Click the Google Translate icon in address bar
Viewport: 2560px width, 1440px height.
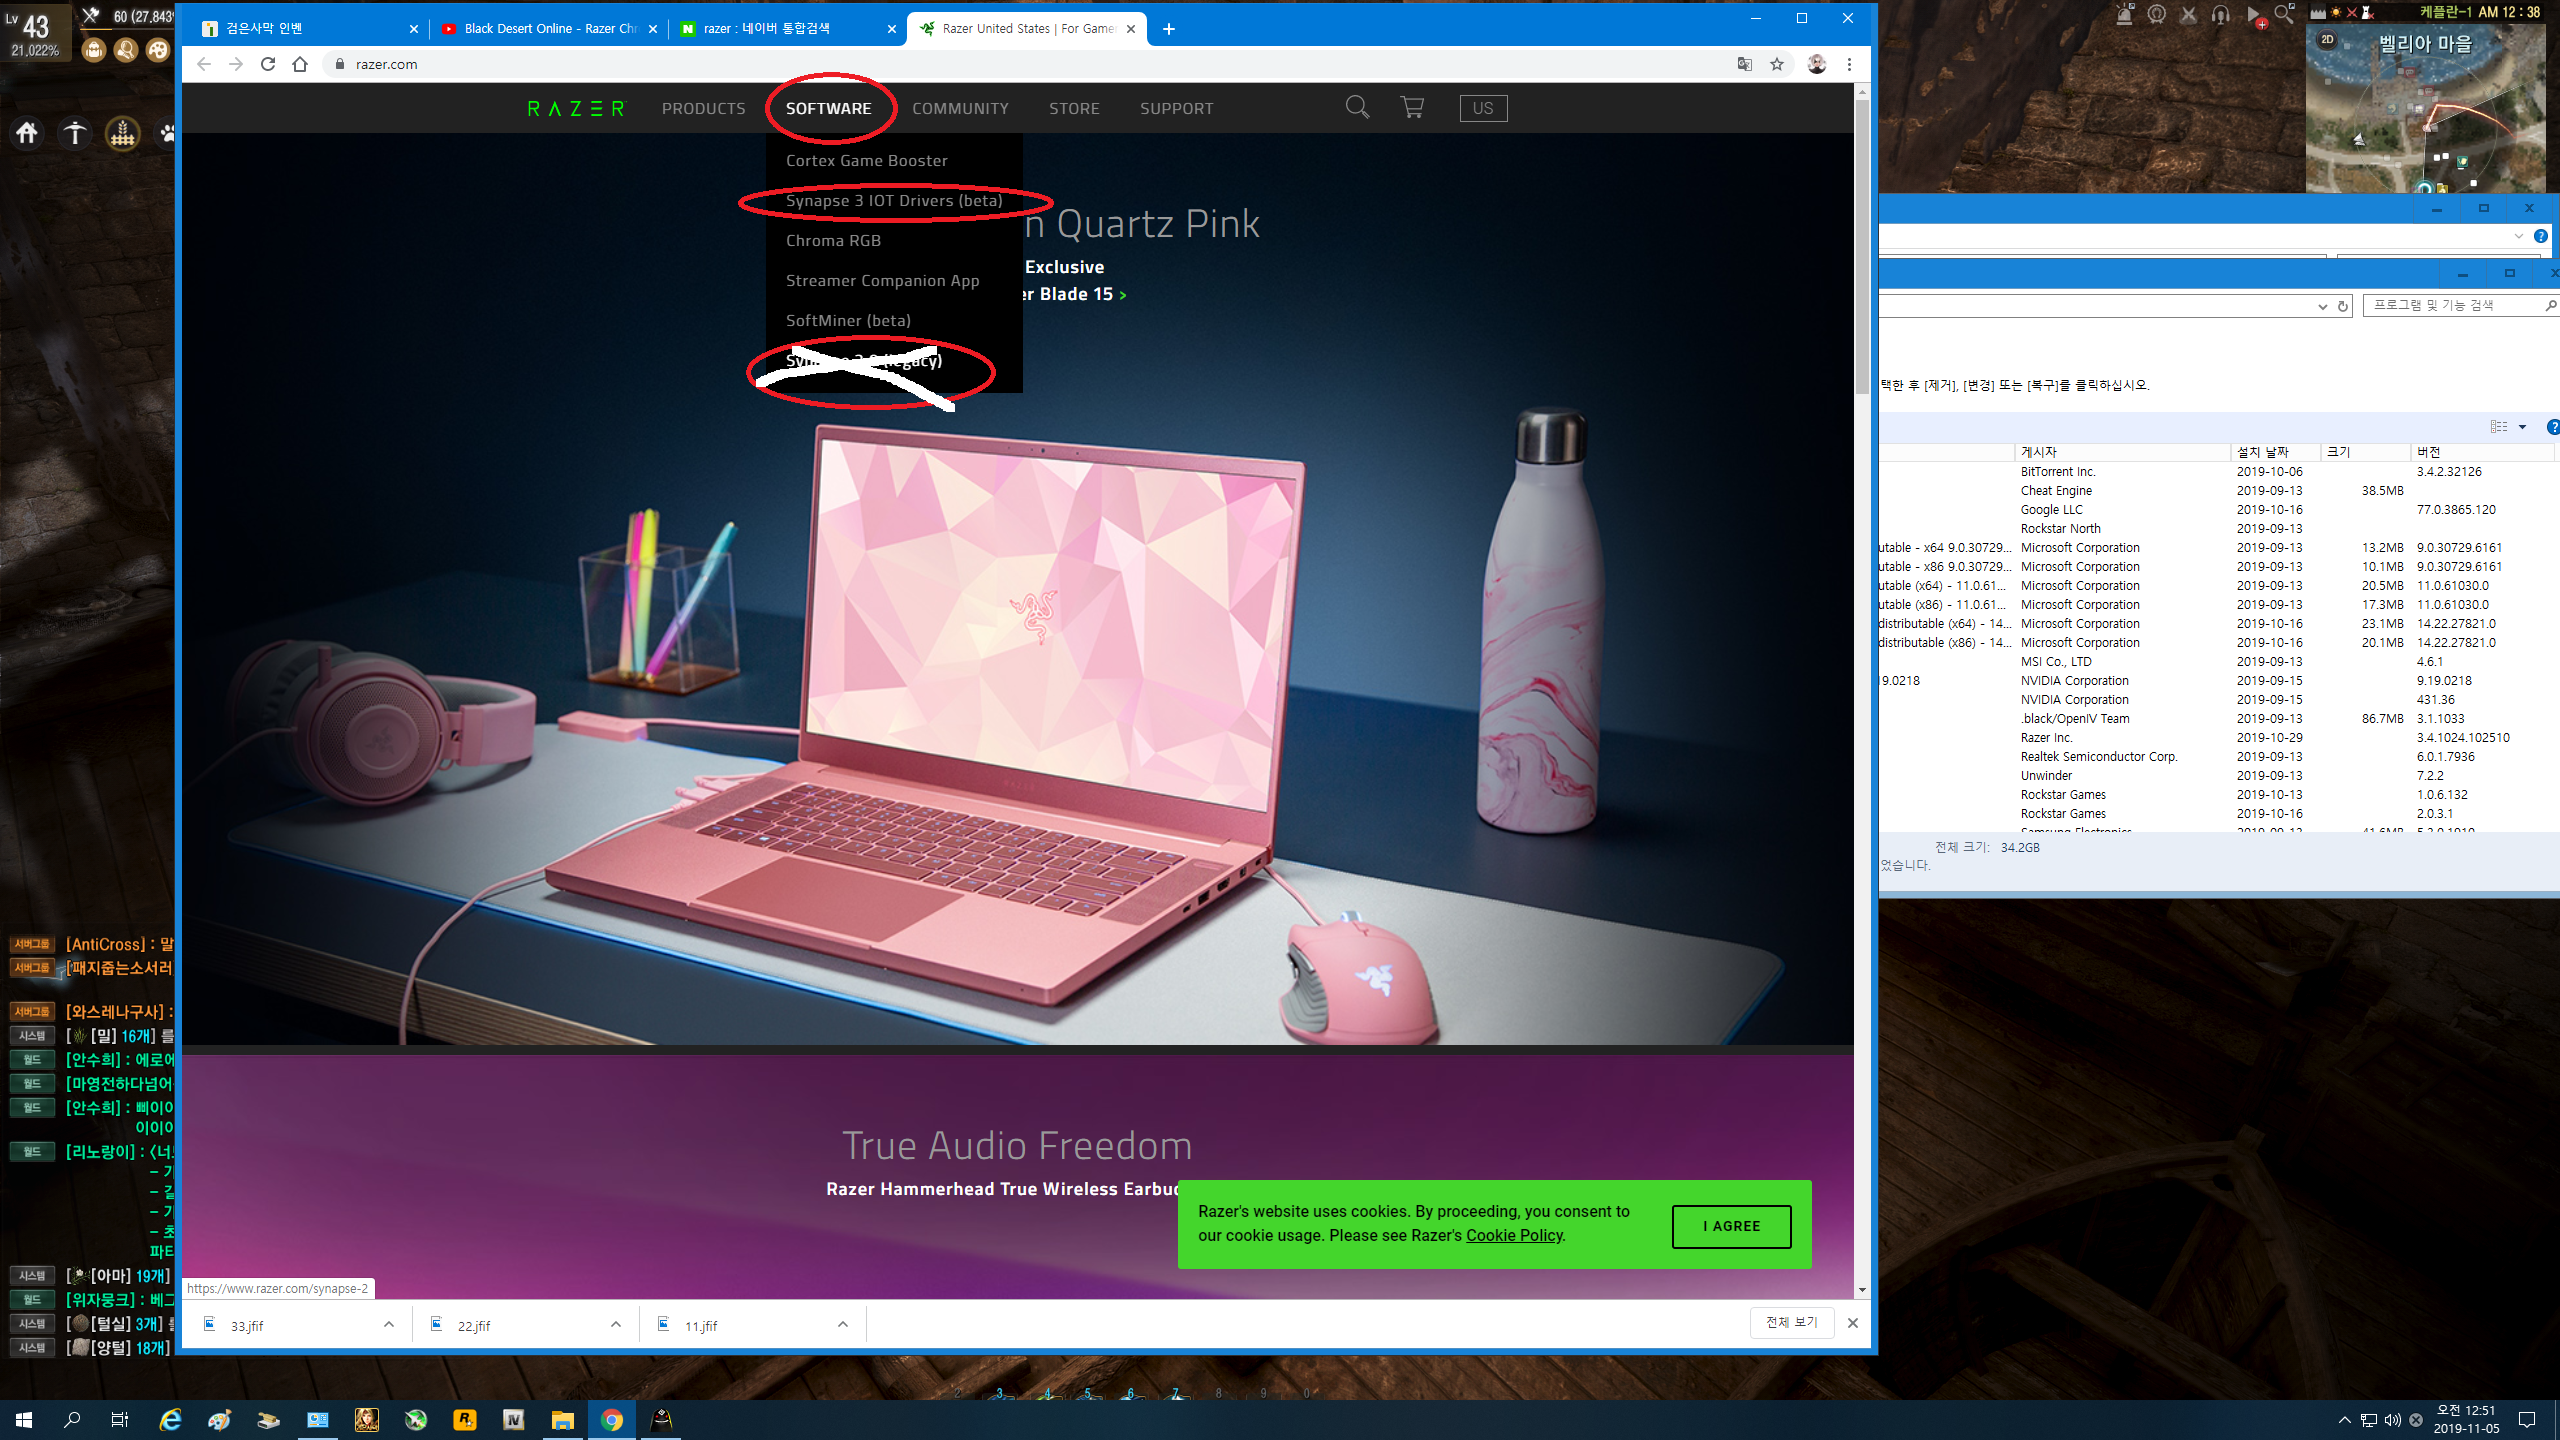[1745, 64]
